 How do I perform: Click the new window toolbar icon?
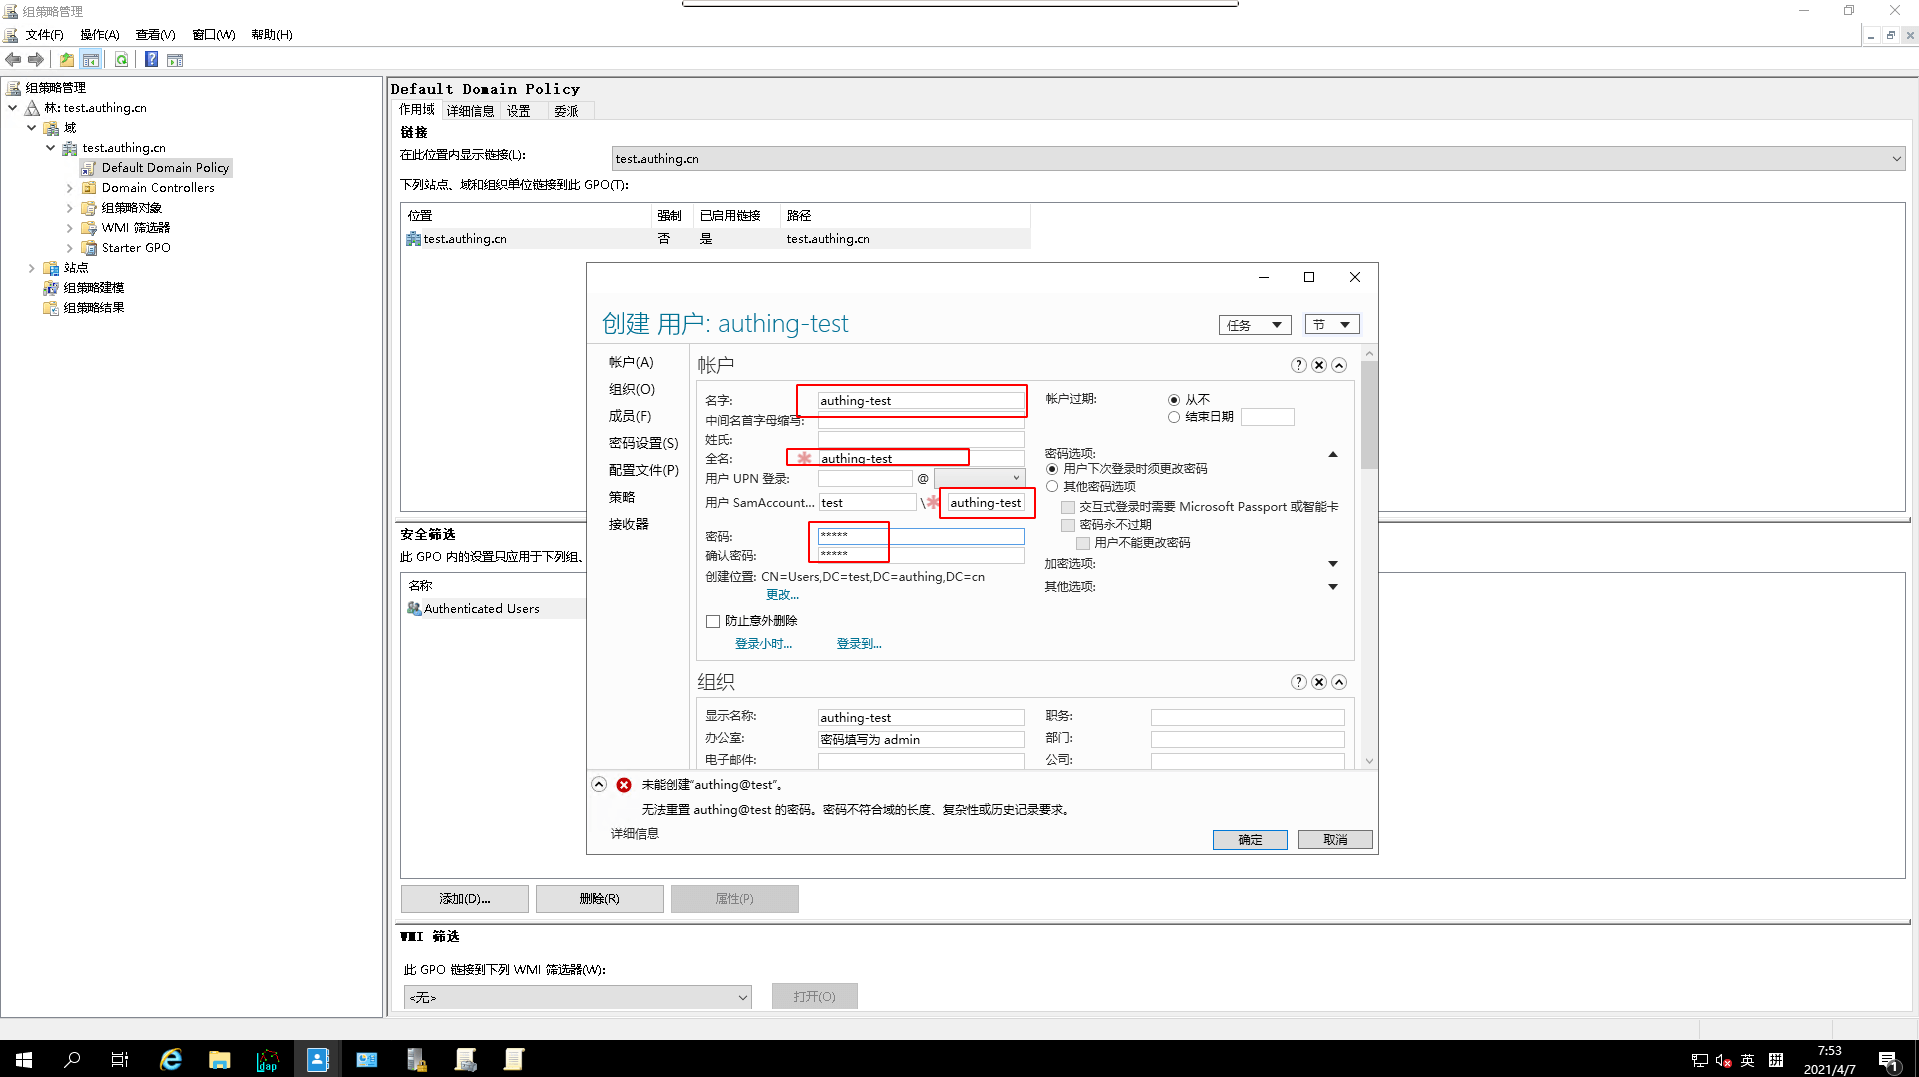[x=175, y=59]
